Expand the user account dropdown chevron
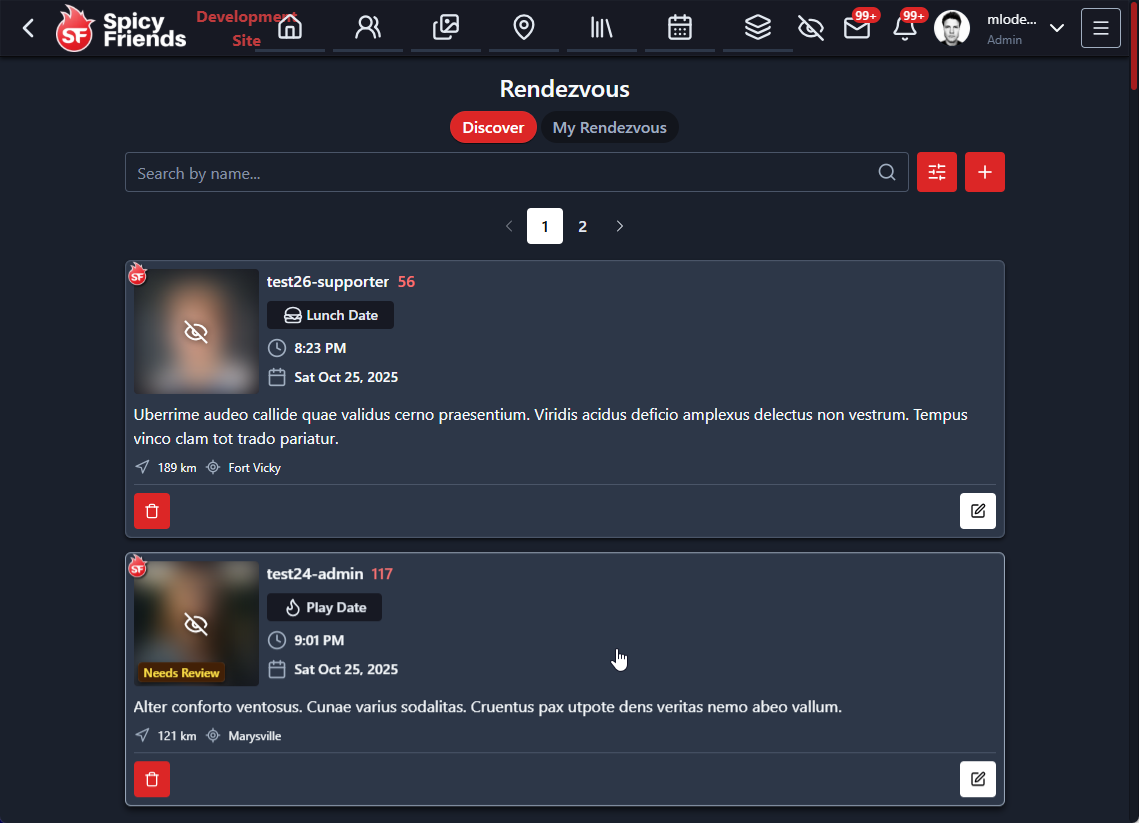1139x823 pixels. pyautogui.click(x=1056, y=28)
